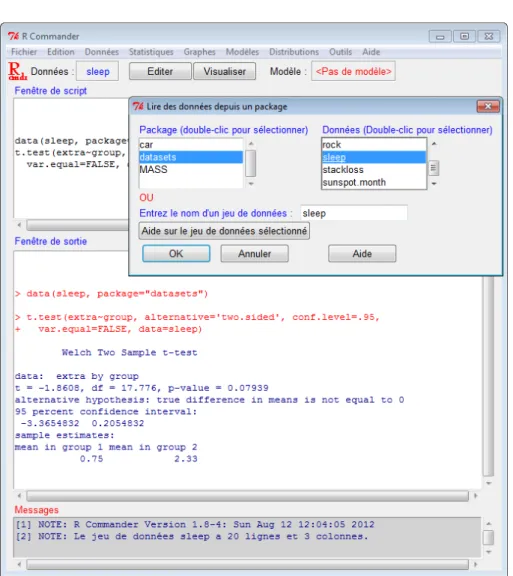Open the Aide menu in menu bar
Viewport: 513px width, 576px height.
coord(371,52)
